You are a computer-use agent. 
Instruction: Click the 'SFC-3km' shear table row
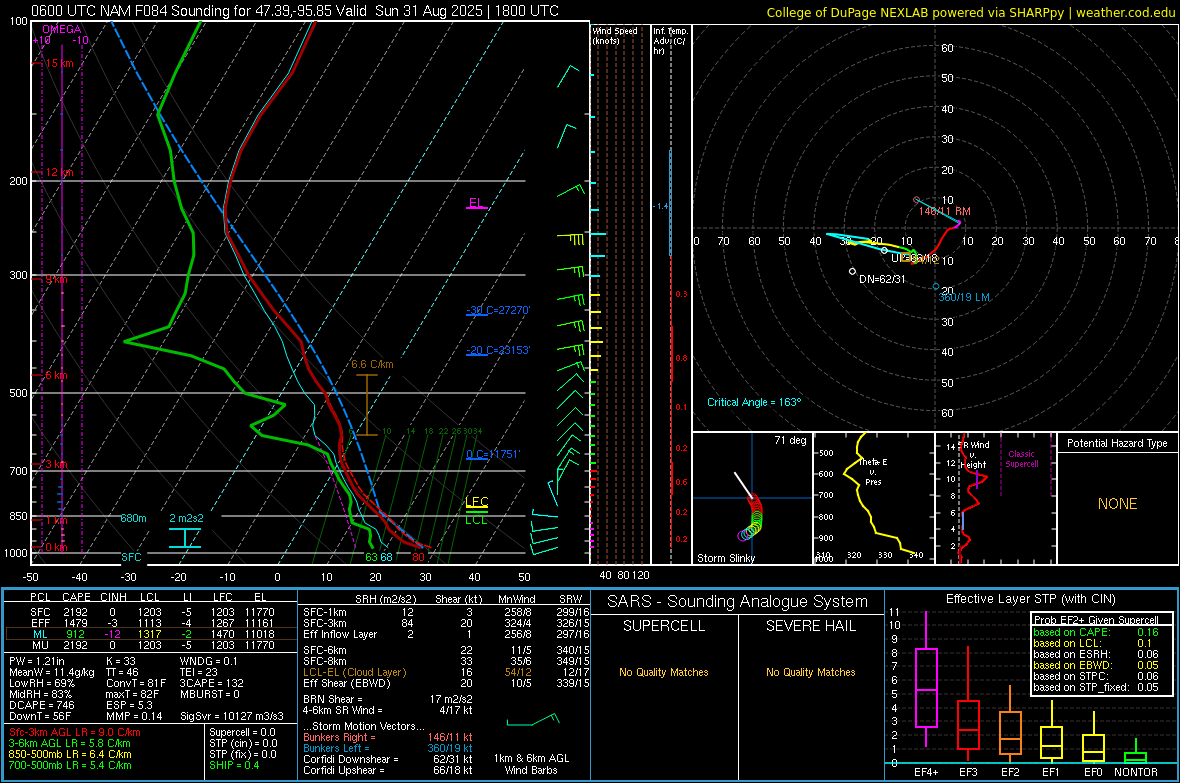(446, 623)
